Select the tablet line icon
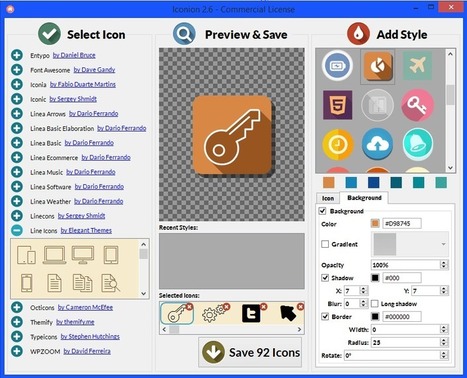 [111, 255]
